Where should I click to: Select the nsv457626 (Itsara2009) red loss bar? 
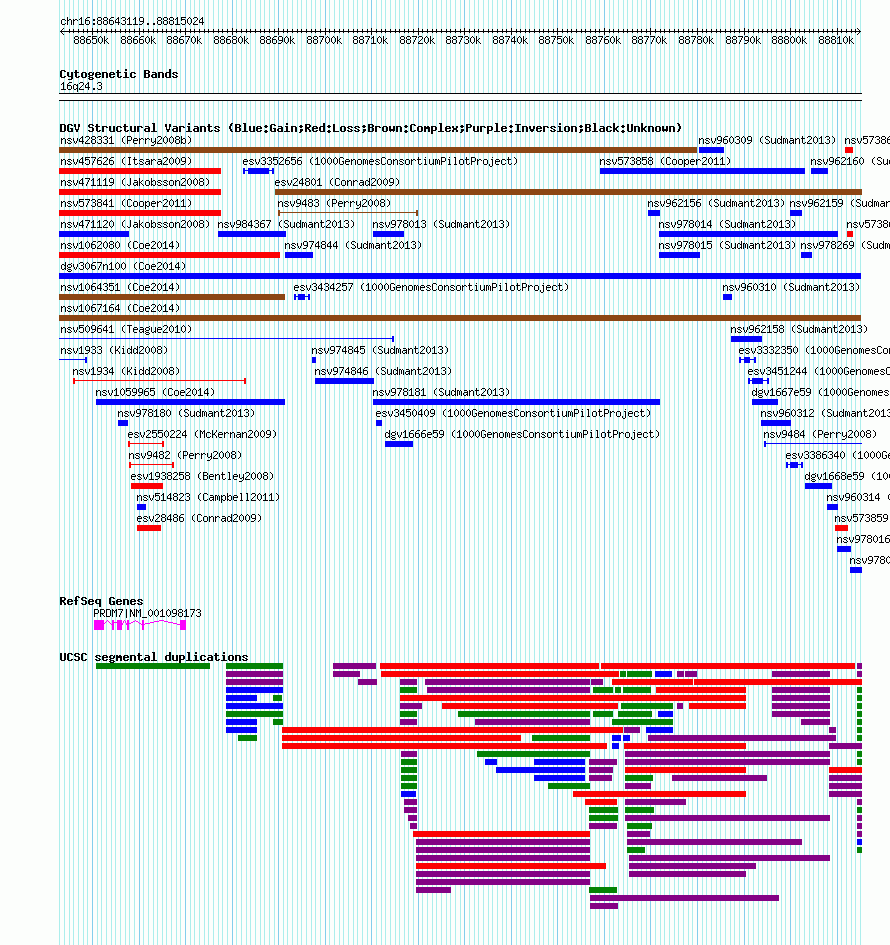click(140, 171)
